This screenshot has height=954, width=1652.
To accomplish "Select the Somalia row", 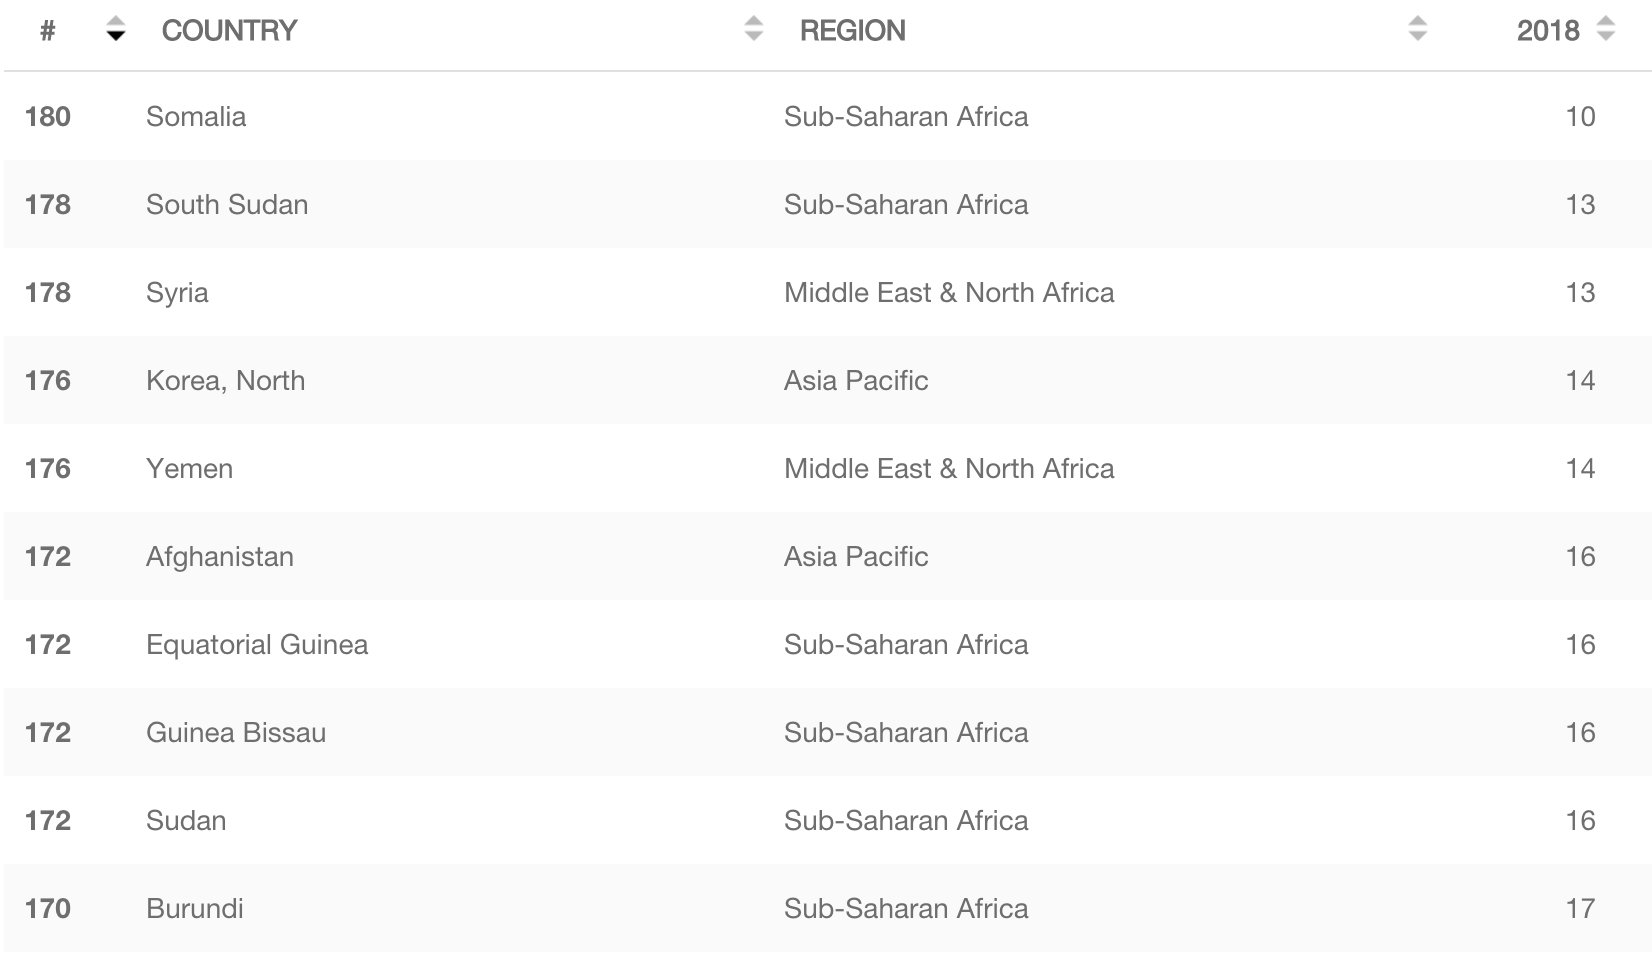I will tap(828, 116).
